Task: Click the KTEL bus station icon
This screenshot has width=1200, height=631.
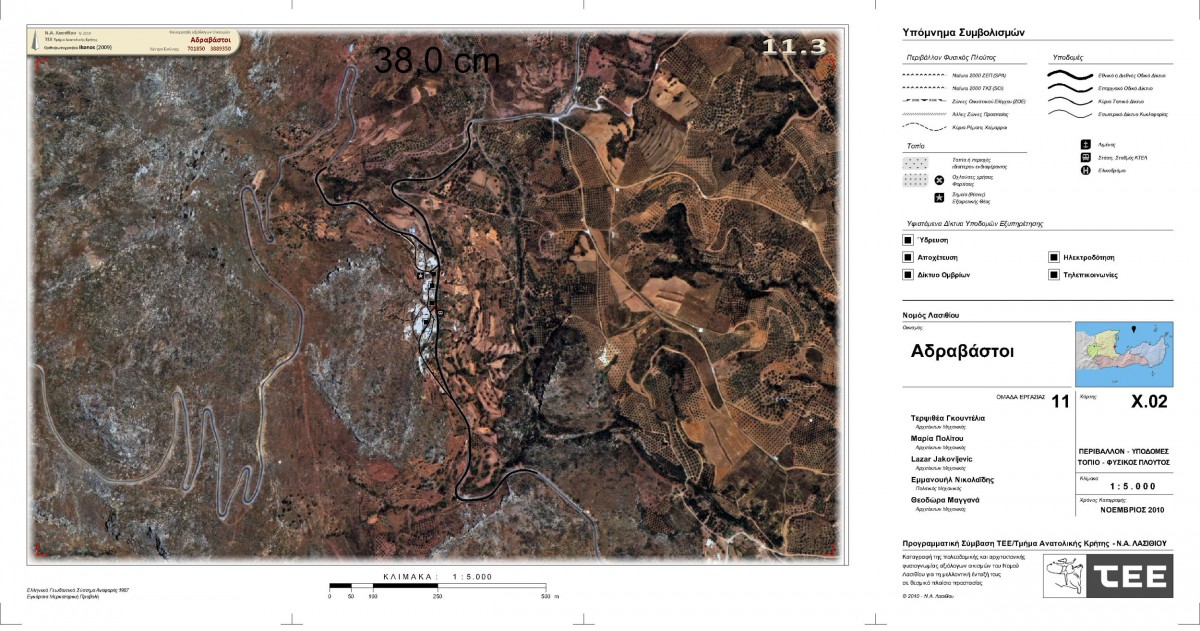Action: pos(1084,157)
